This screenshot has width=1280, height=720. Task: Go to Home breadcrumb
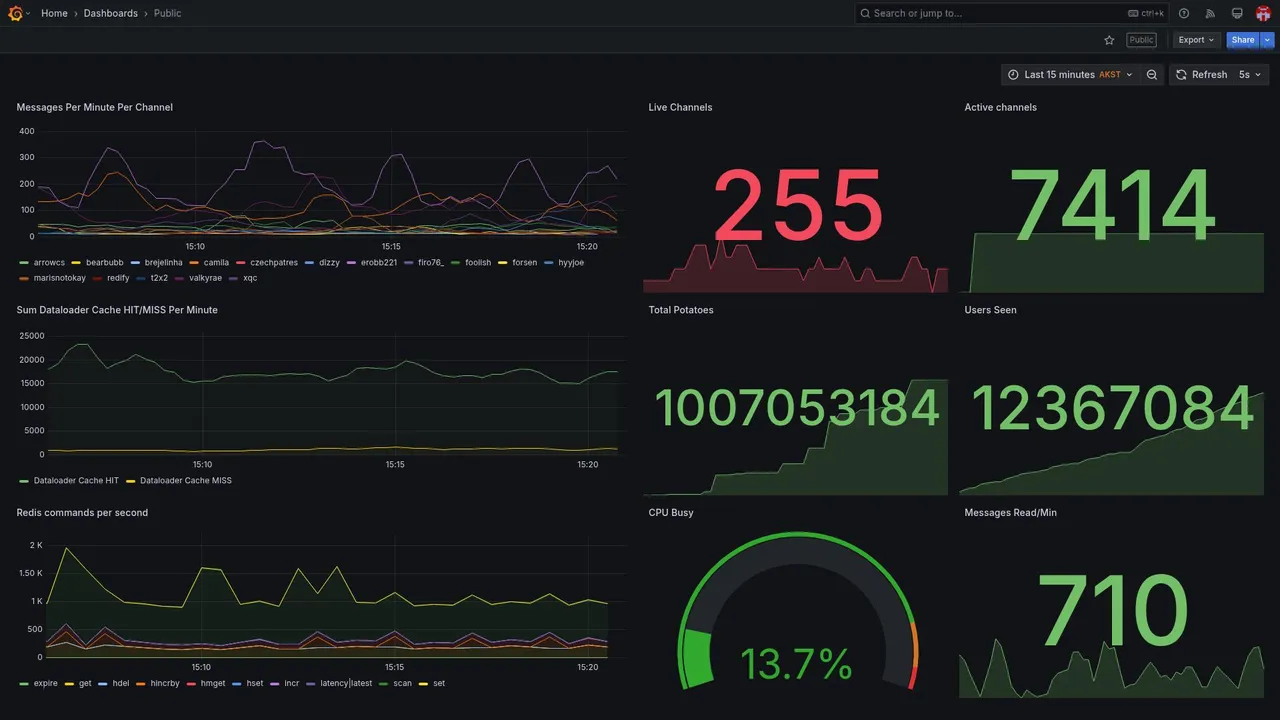[54, 13]
